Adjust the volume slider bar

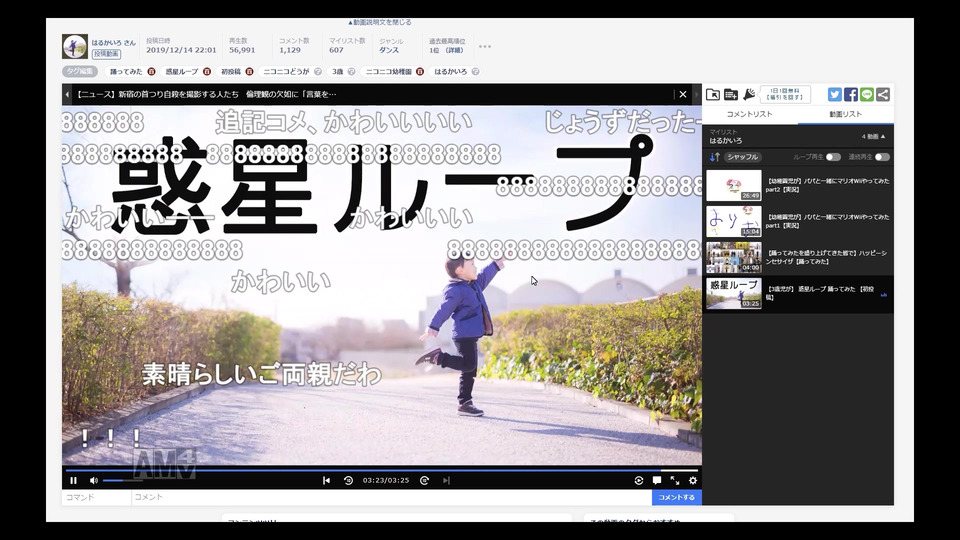122,481
